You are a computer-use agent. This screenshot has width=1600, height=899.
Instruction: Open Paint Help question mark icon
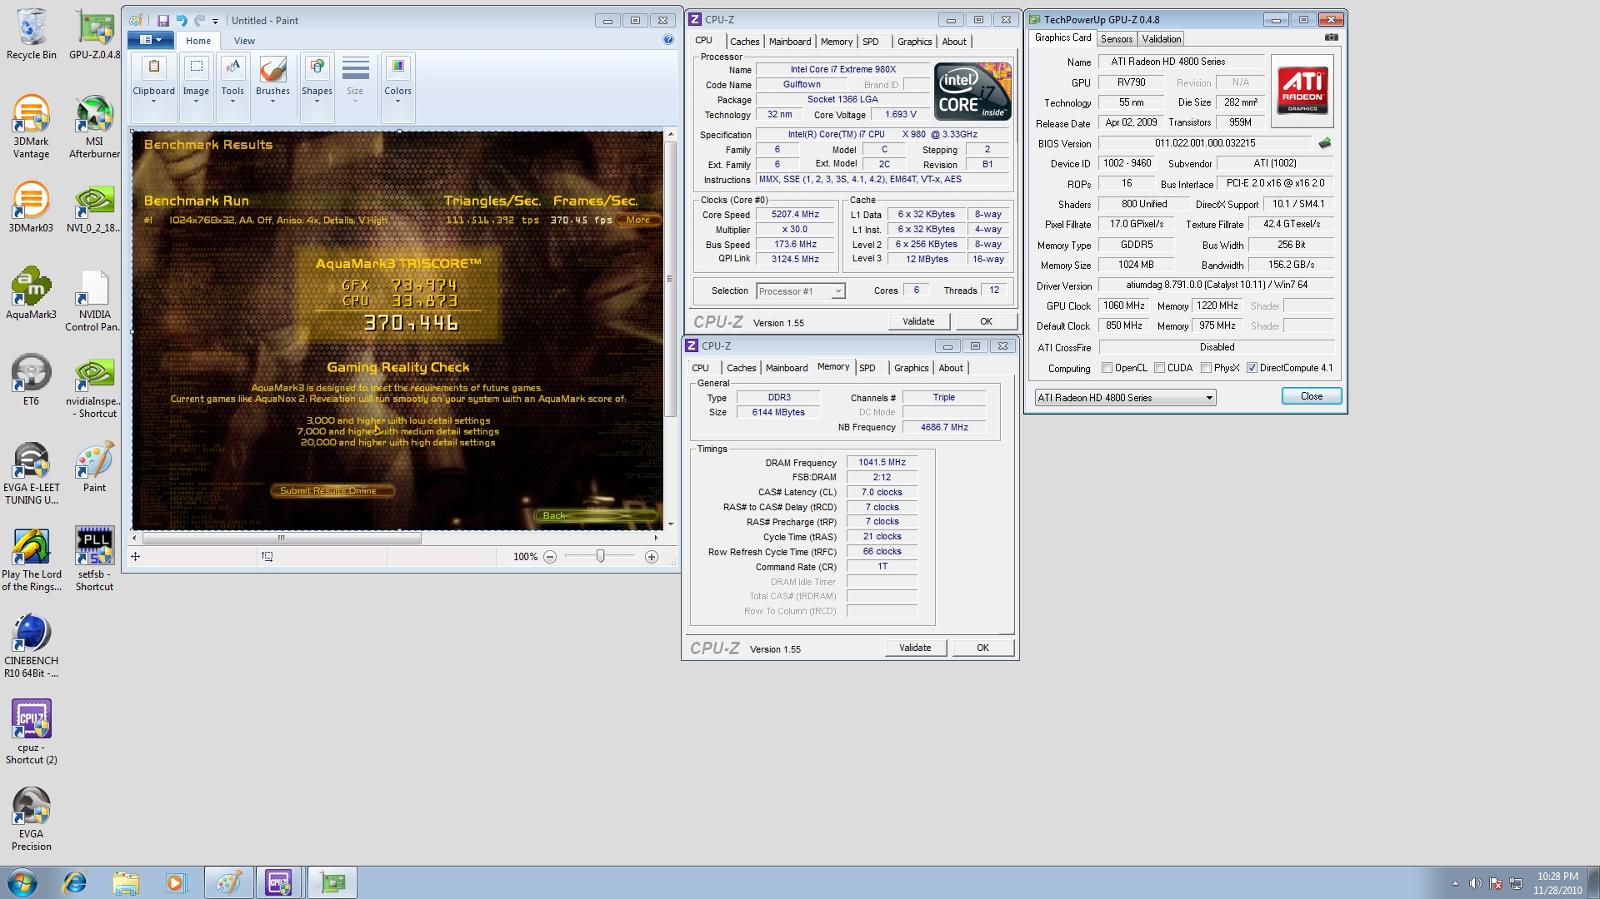(x=668, y=40)
